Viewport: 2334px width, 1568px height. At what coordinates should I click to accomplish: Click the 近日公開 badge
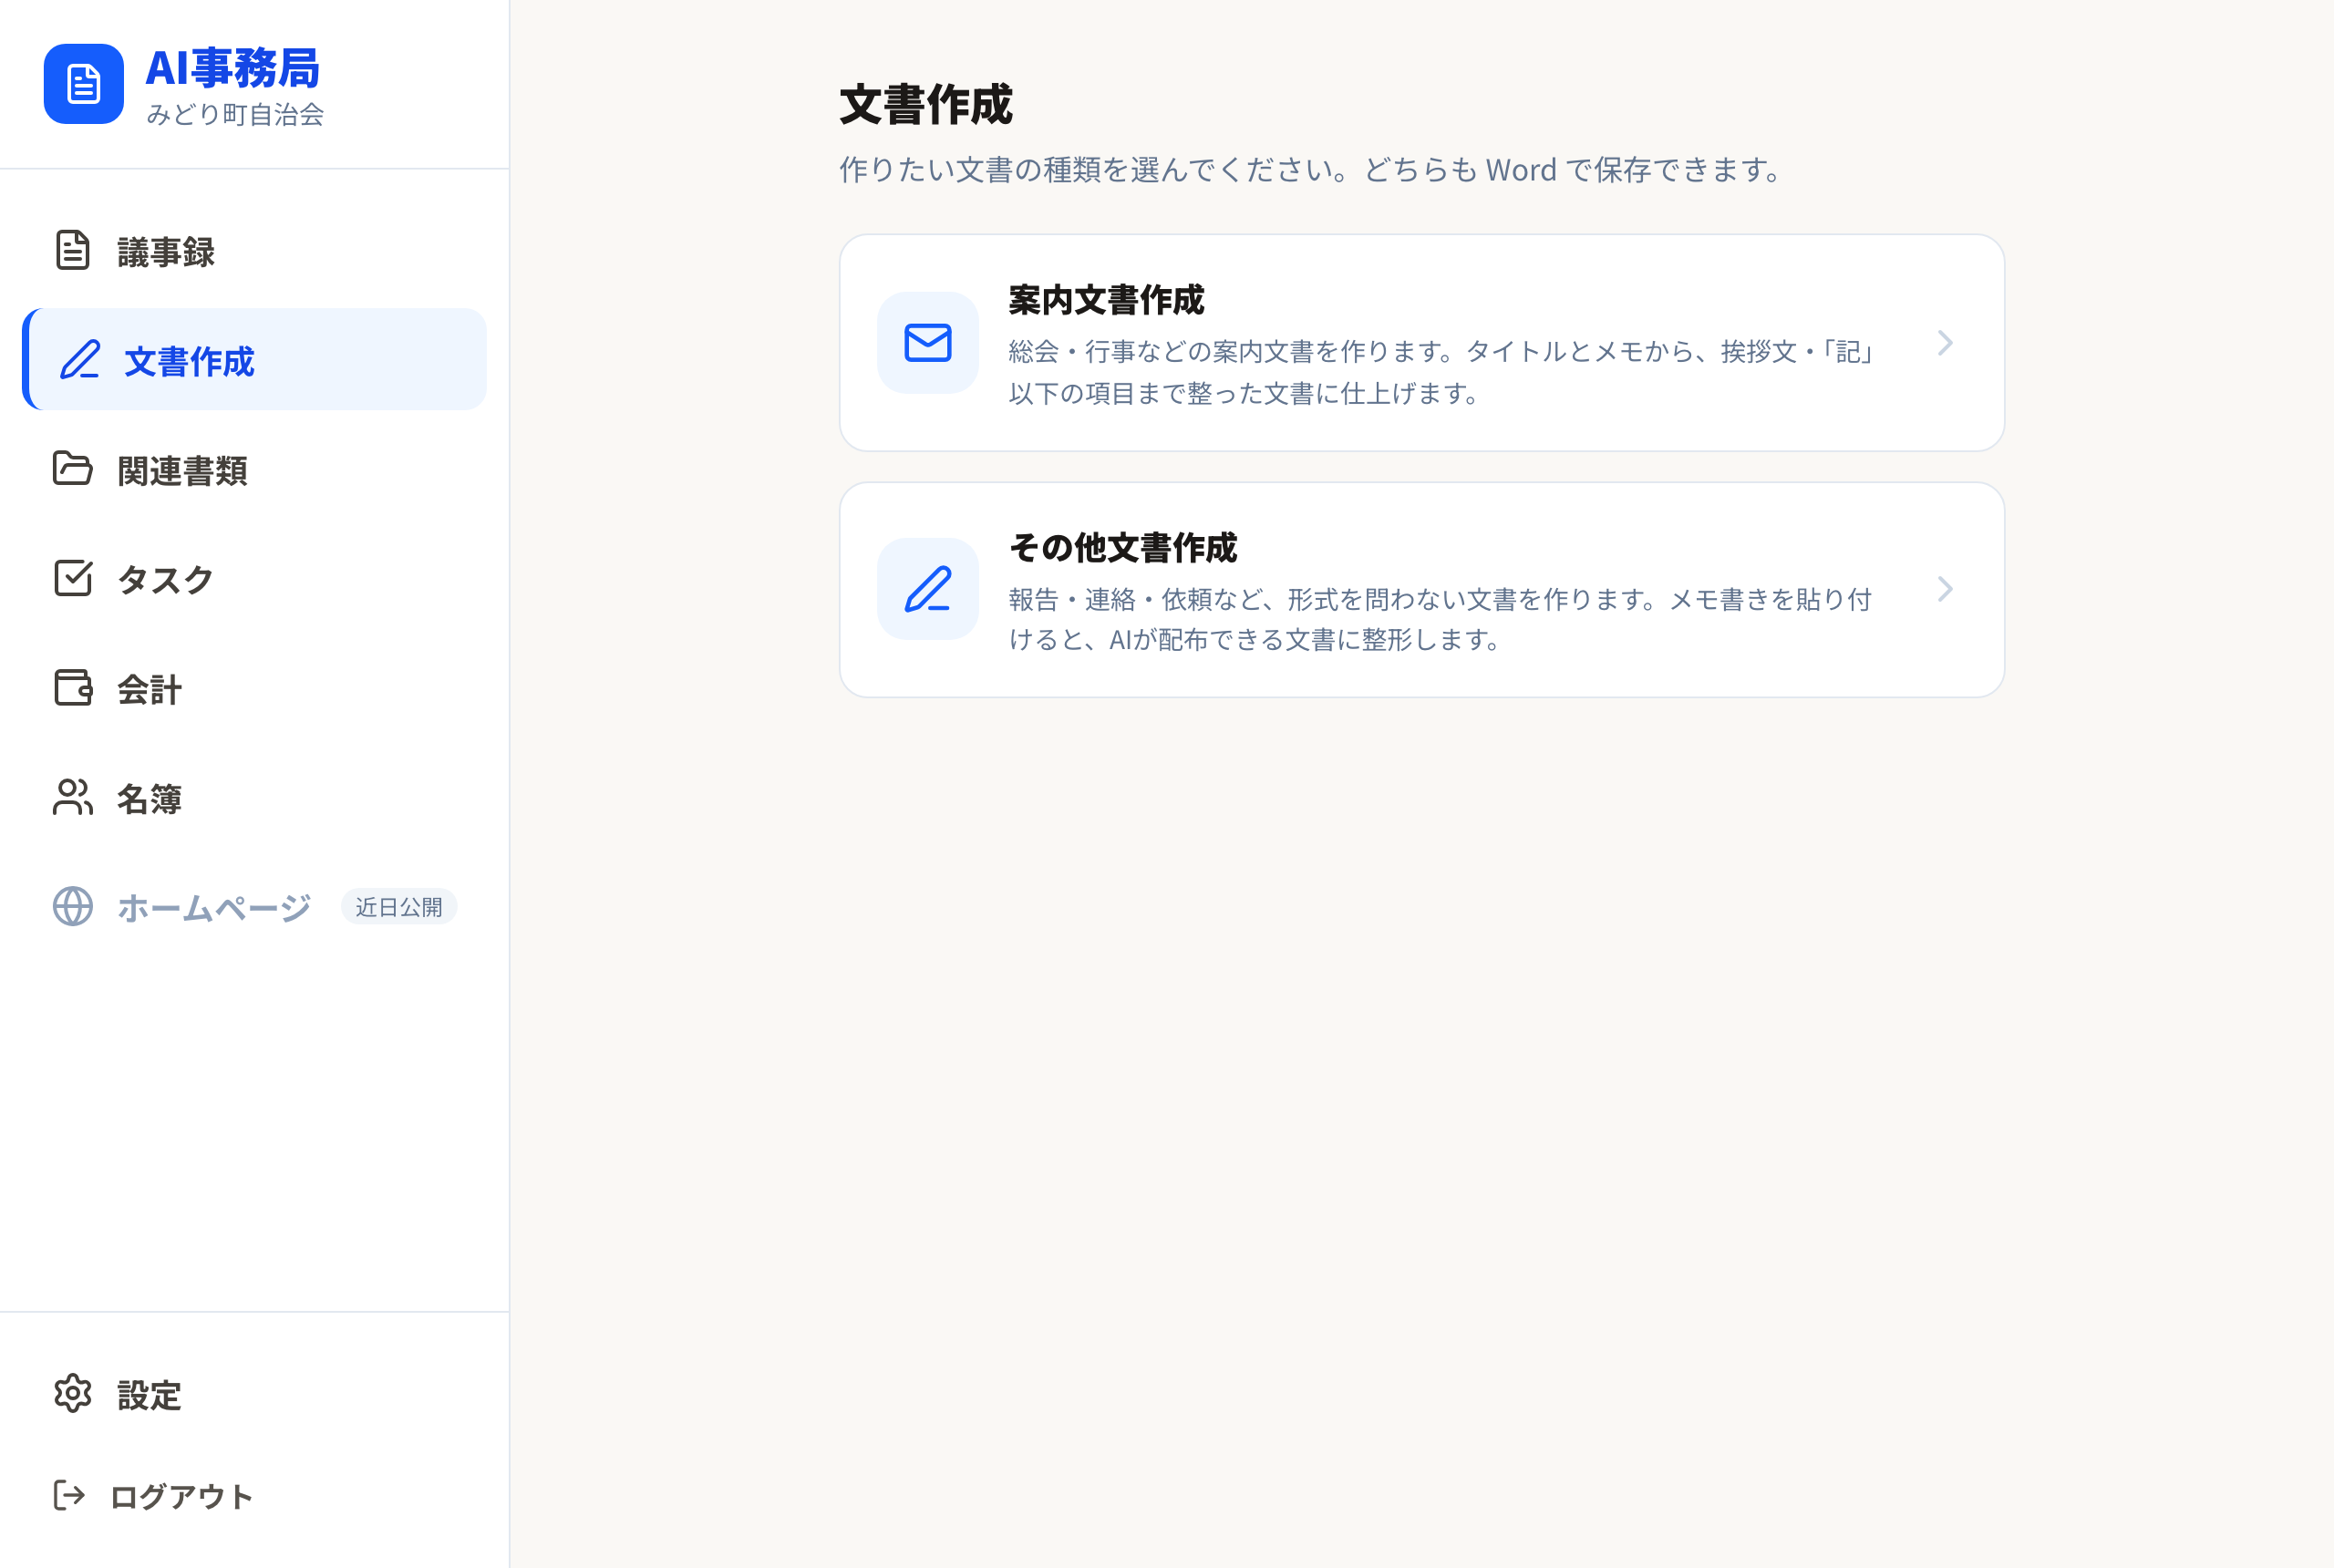[399, 907]
